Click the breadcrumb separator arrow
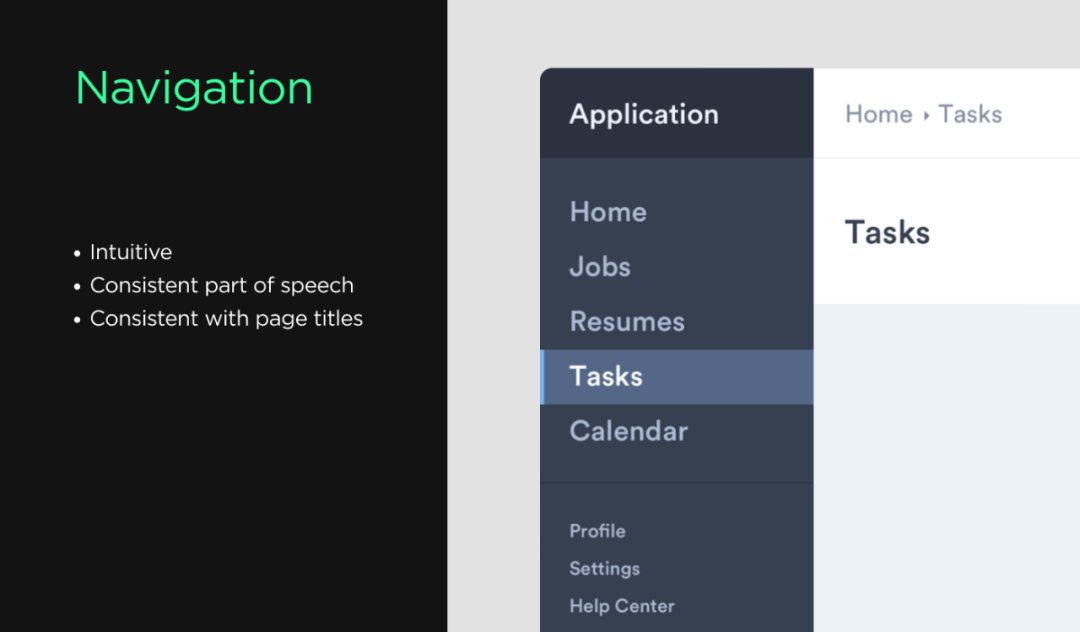This screenshot has width=1080, height=632. pyautogui.click(x=926, y=115)
